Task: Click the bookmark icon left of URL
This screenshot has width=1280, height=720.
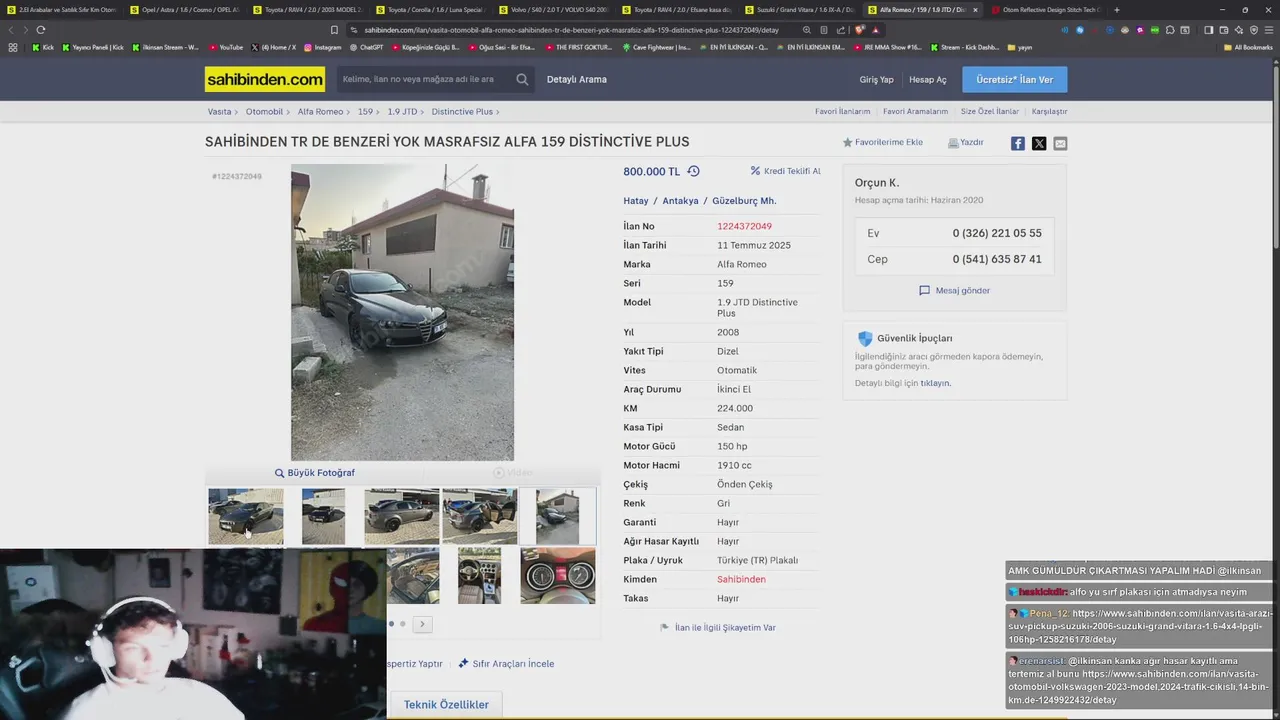Action: click(334, 30)
